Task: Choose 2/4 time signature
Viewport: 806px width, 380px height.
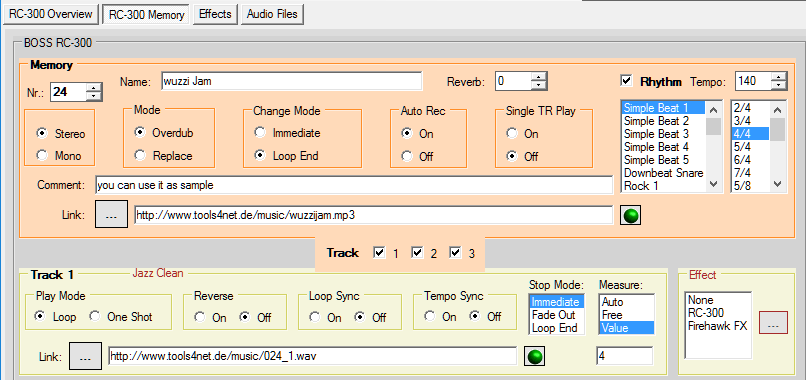Action: pos(750,108)
